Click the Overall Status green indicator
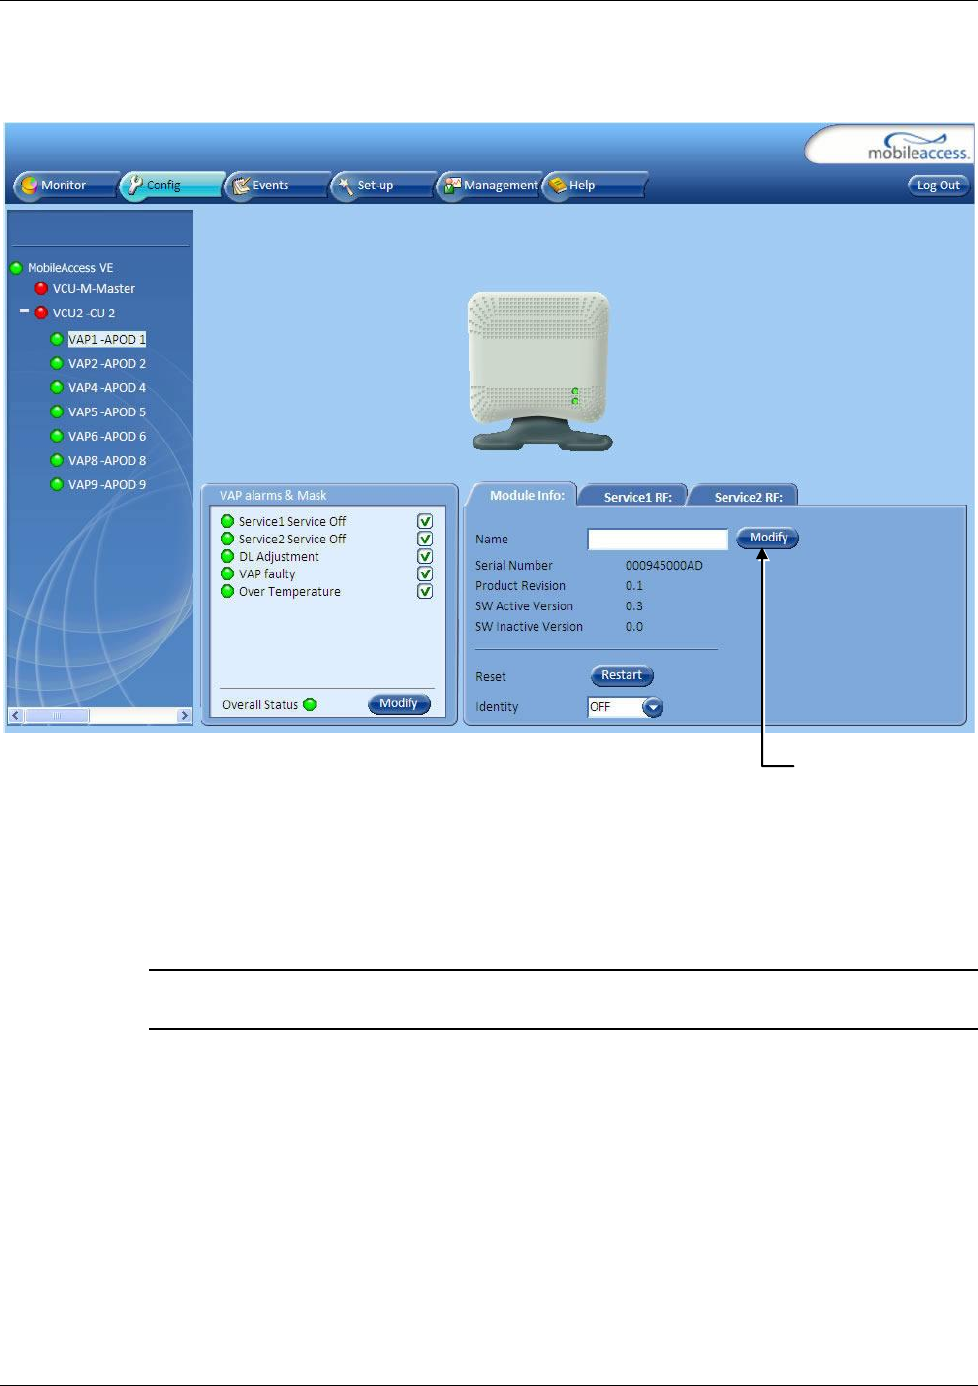 point(310,704)
